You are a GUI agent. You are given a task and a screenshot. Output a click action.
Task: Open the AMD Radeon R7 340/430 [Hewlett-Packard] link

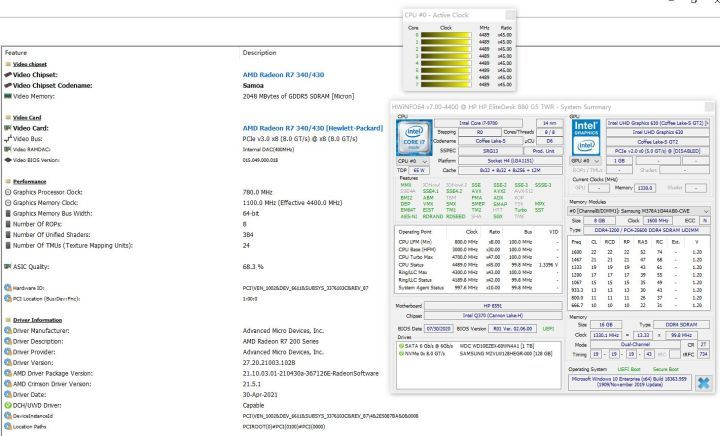pos(313,128)
